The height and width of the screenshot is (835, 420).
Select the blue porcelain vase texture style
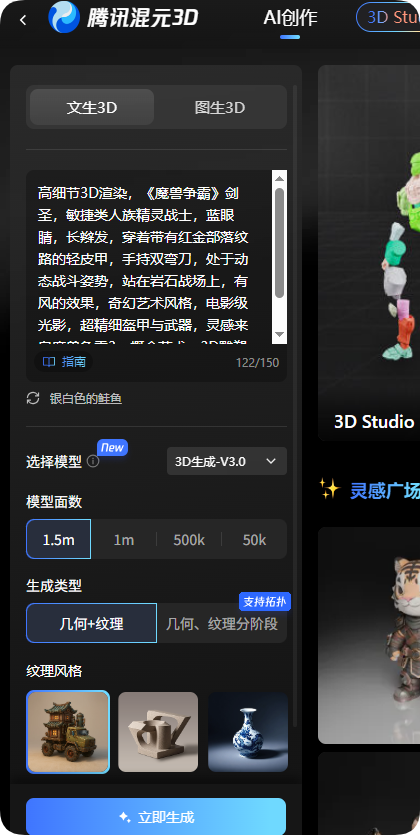coord(248,732)
